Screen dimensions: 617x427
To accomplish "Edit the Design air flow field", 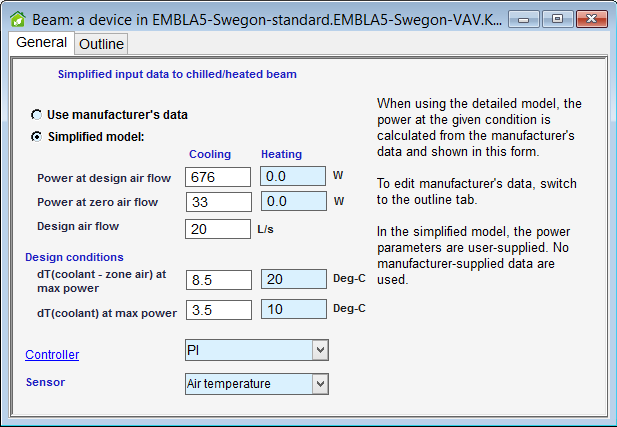I will 218,229.
